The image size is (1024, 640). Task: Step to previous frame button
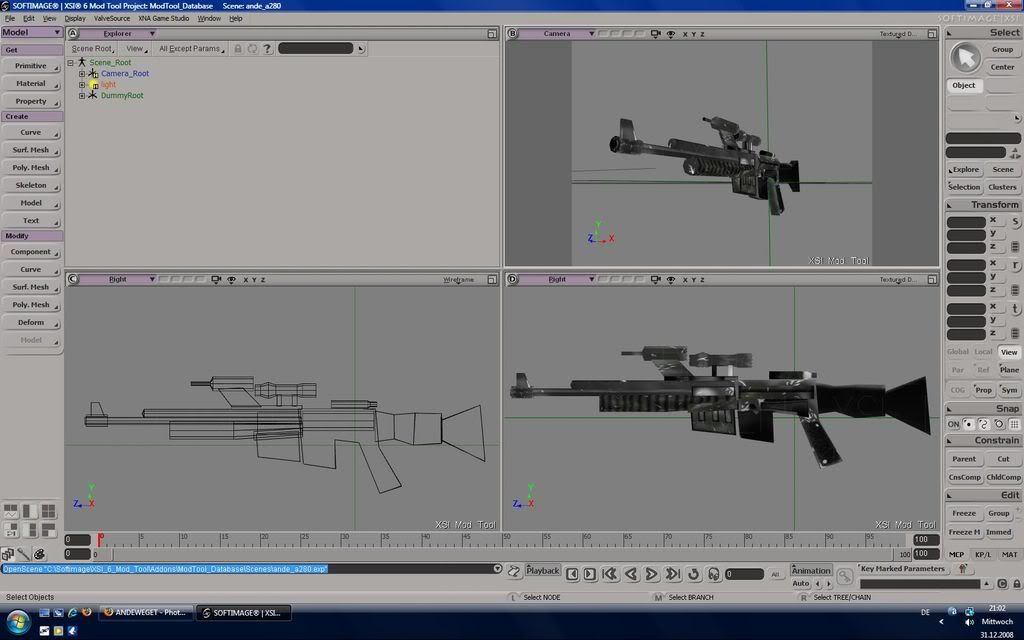(x=572, y=574)
